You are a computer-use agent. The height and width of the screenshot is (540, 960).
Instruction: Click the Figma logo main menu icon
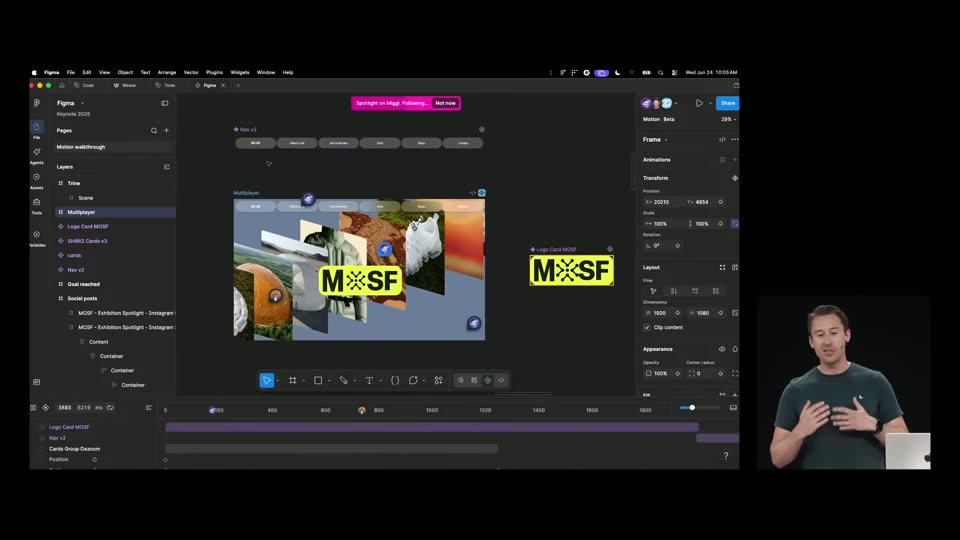pyautogui.click(x=37, y=103)
